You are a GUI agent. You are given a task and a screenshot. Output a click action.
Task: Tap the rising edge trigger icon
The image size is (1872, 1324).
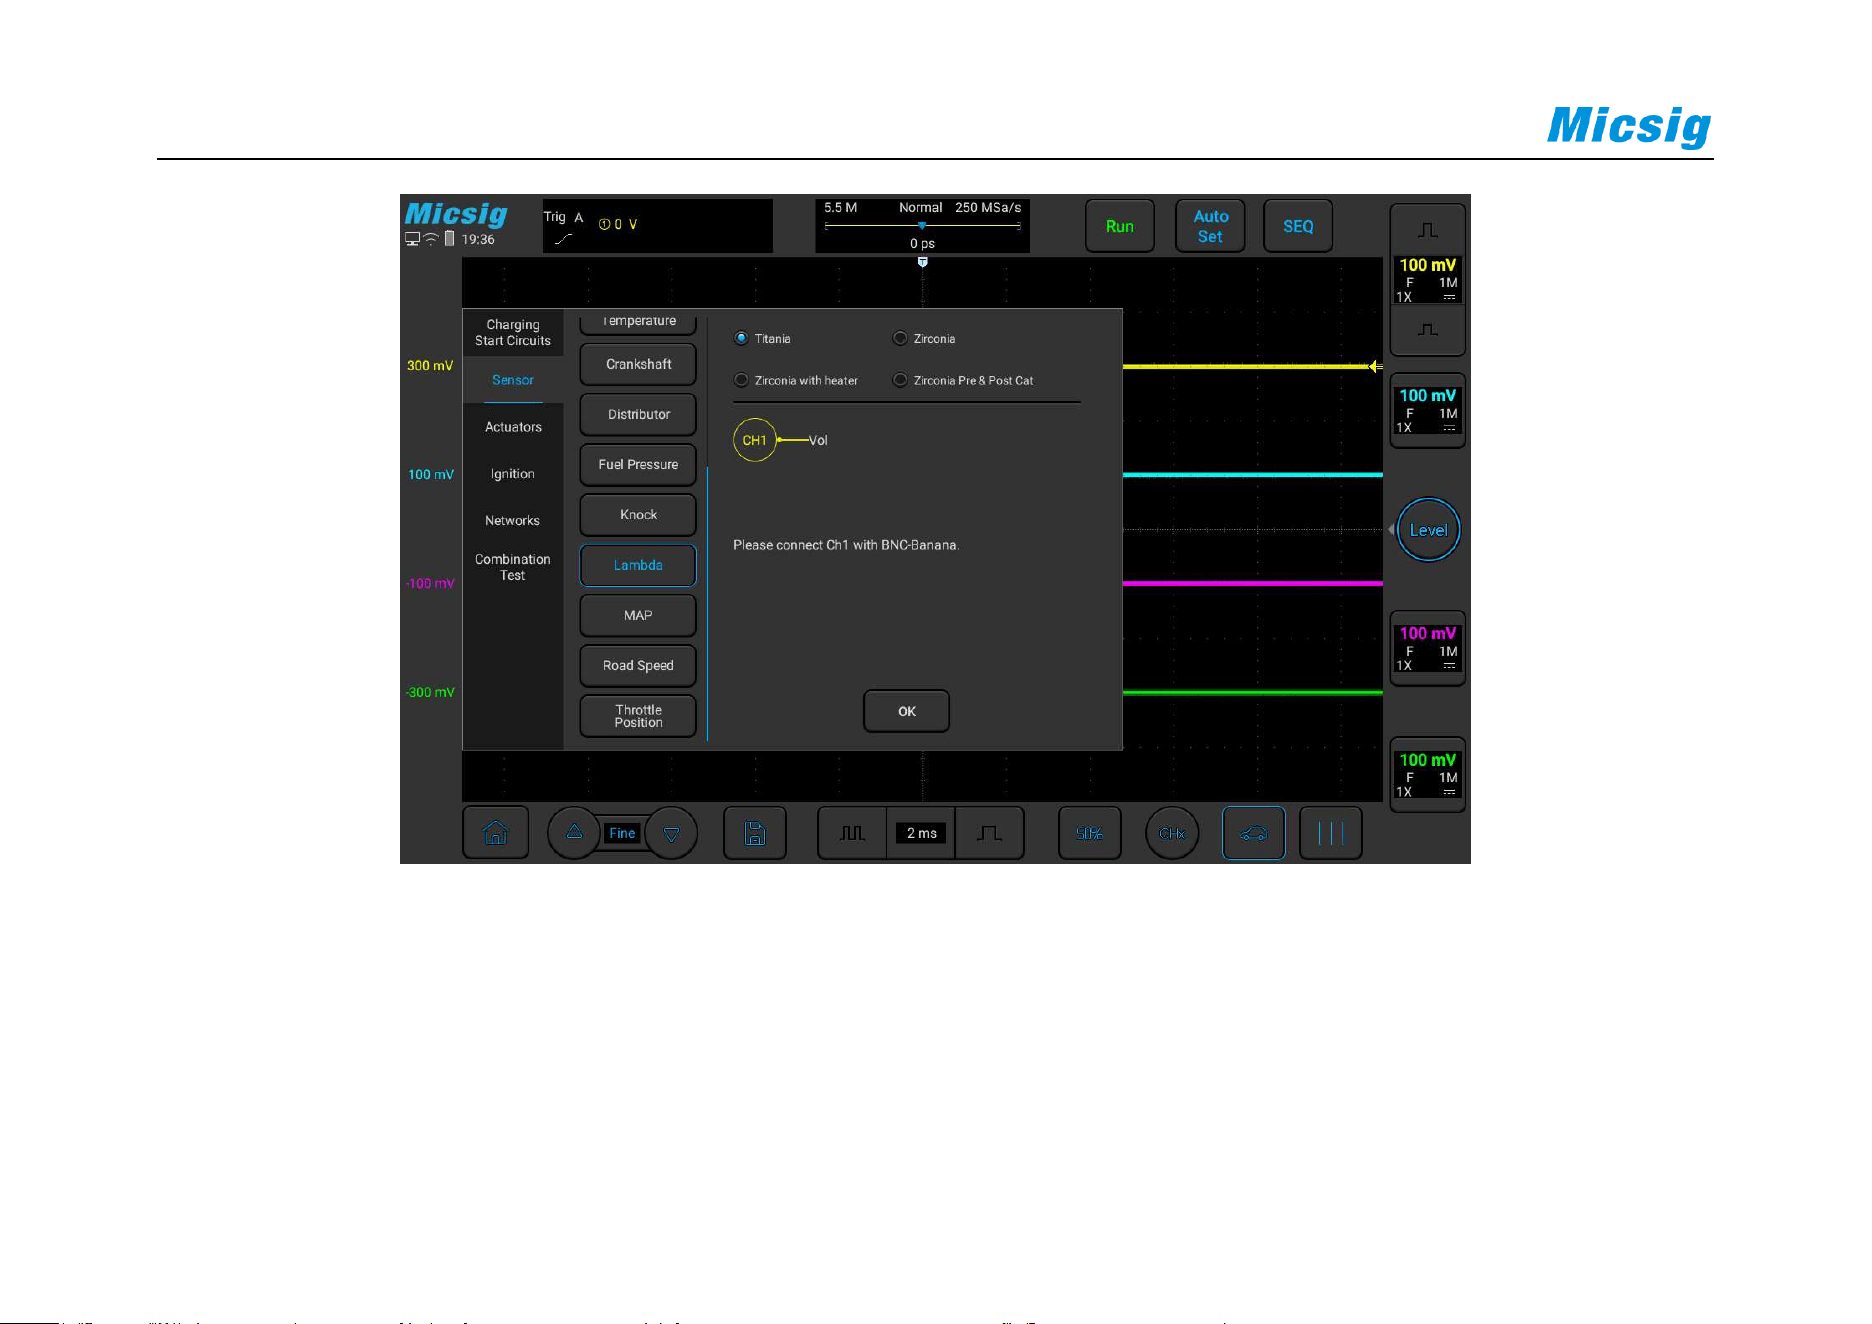pos(564,239)
